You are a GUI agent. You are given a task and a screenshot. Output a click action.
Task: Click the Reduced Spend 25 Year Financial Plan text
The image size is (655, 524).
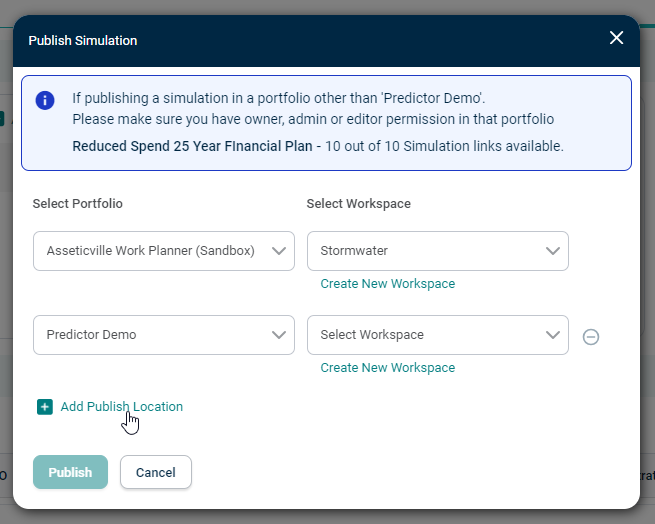pos(192,146)
